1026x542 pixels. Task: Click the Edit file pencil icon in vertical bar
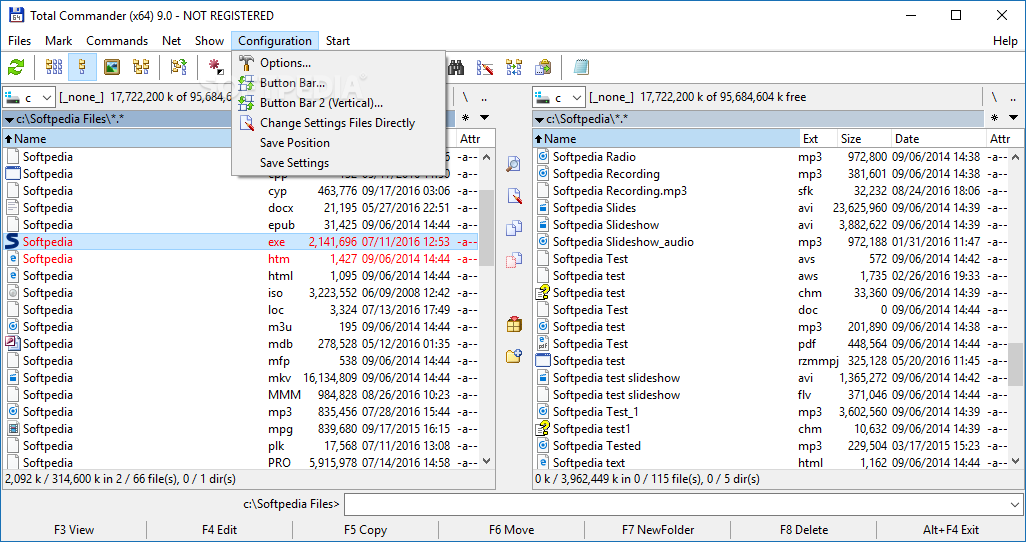(x=514, y=196)
